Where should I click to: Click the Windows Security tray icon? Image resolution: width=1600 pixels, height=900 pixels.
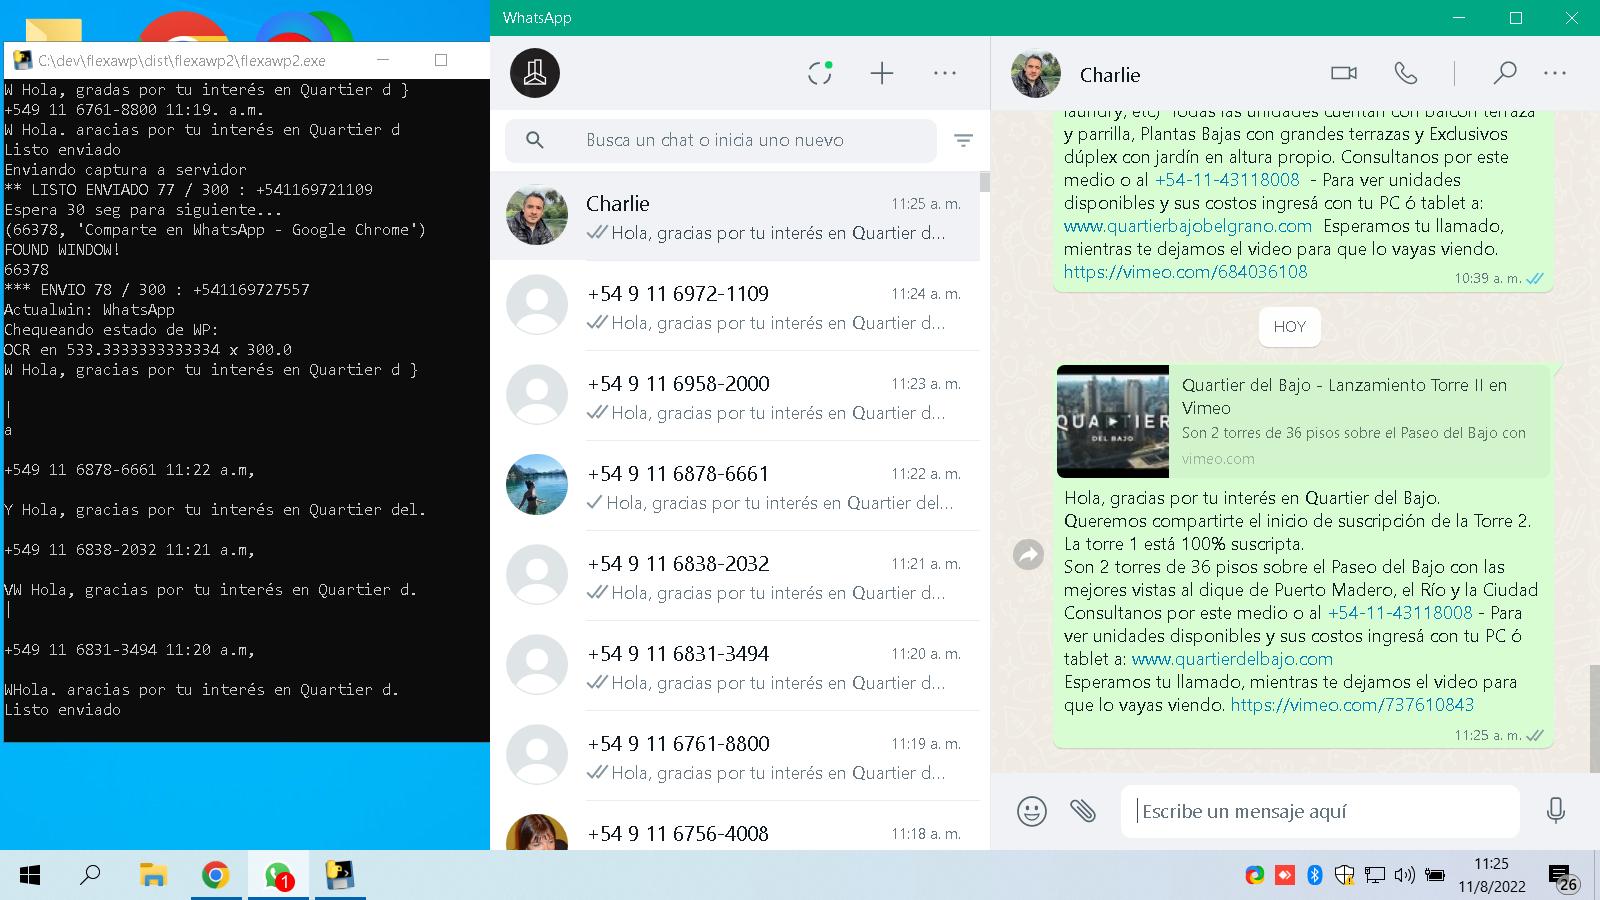point(1344,876)
